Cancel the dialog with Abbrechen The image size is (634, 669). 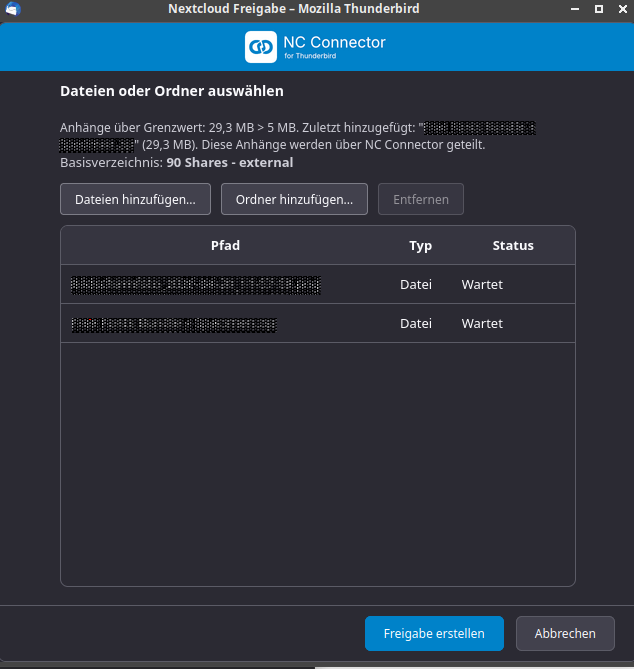[x=565, y=633]
